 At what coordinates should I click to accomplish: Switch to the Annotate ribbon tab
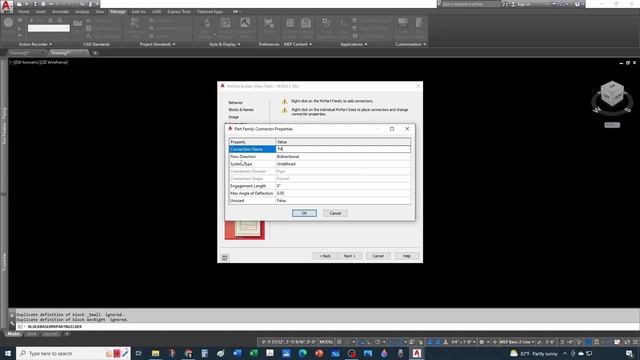click(x=60, y=12)
